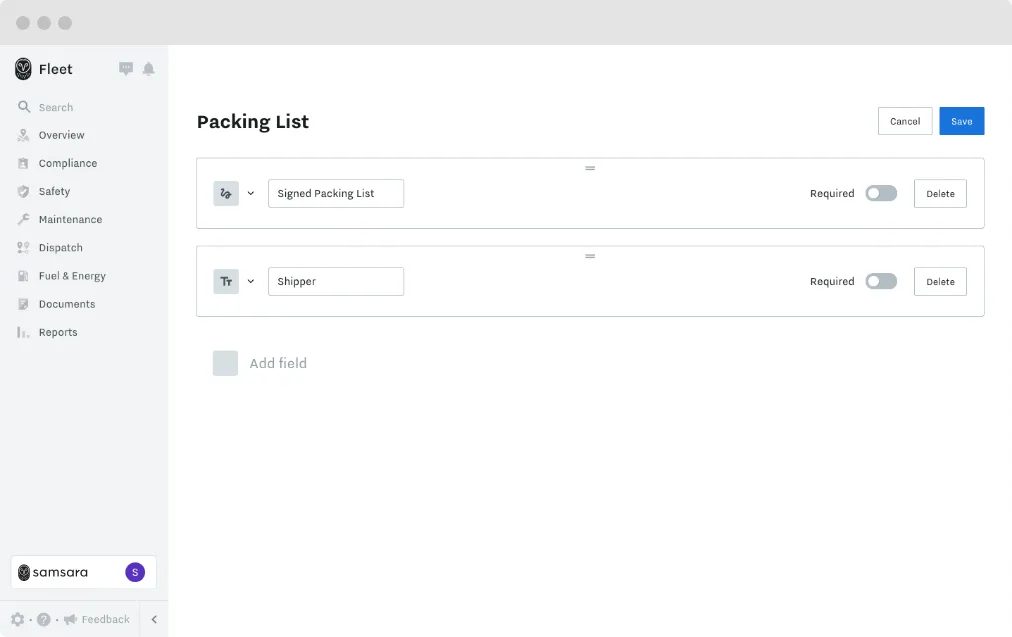Delete the Signed Packing List field

pyautogui.click(x=940, y=194)
